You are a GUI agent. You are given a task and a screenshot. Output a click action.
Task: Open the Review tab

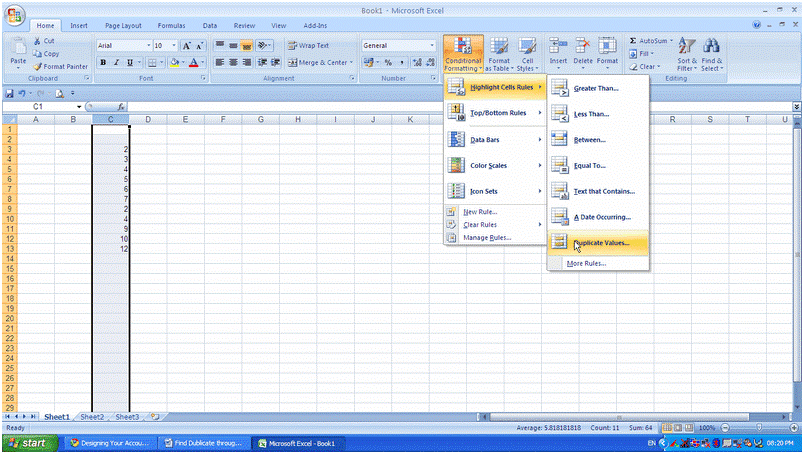point(244,26)
